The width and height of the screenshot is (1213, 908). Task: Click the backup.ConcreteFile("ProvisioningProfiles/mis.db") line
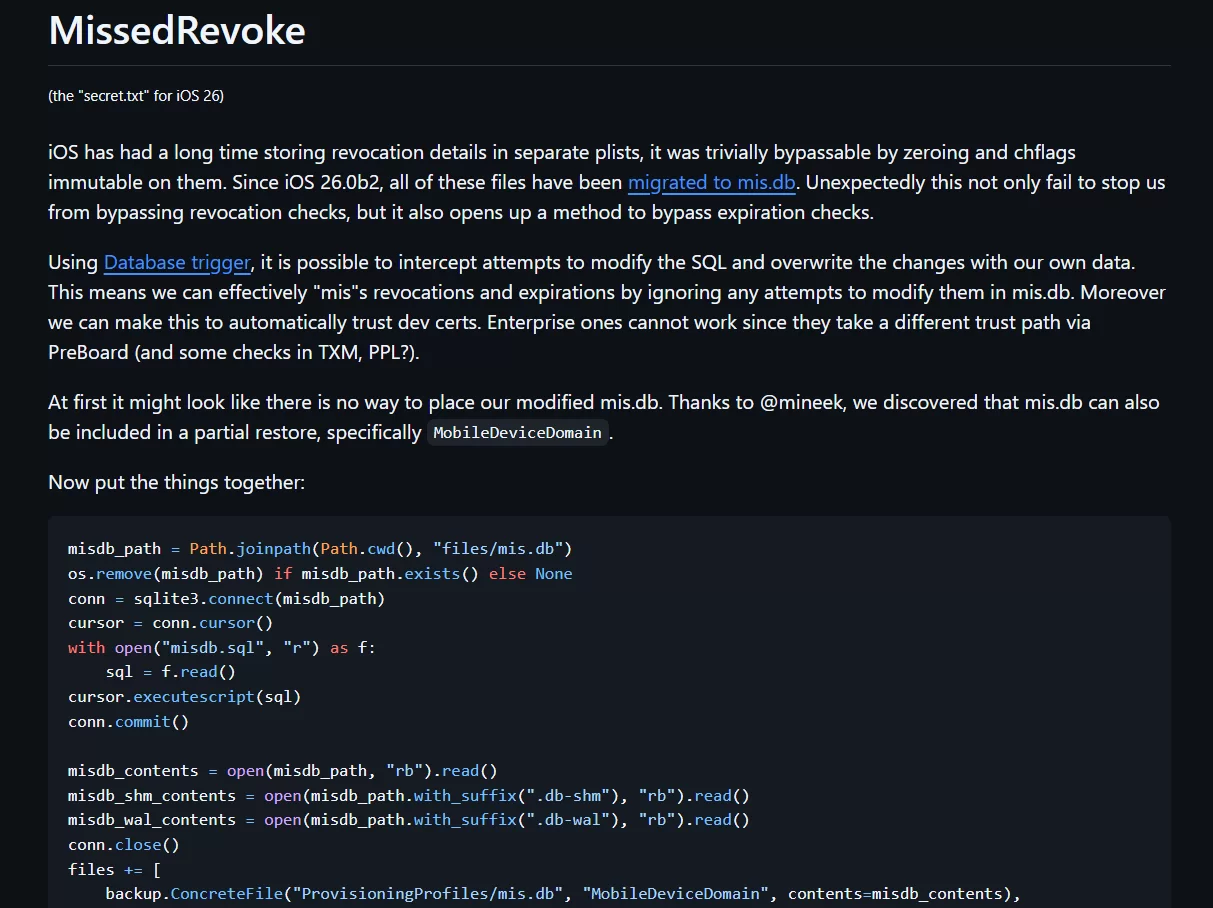tap(562, 893)
